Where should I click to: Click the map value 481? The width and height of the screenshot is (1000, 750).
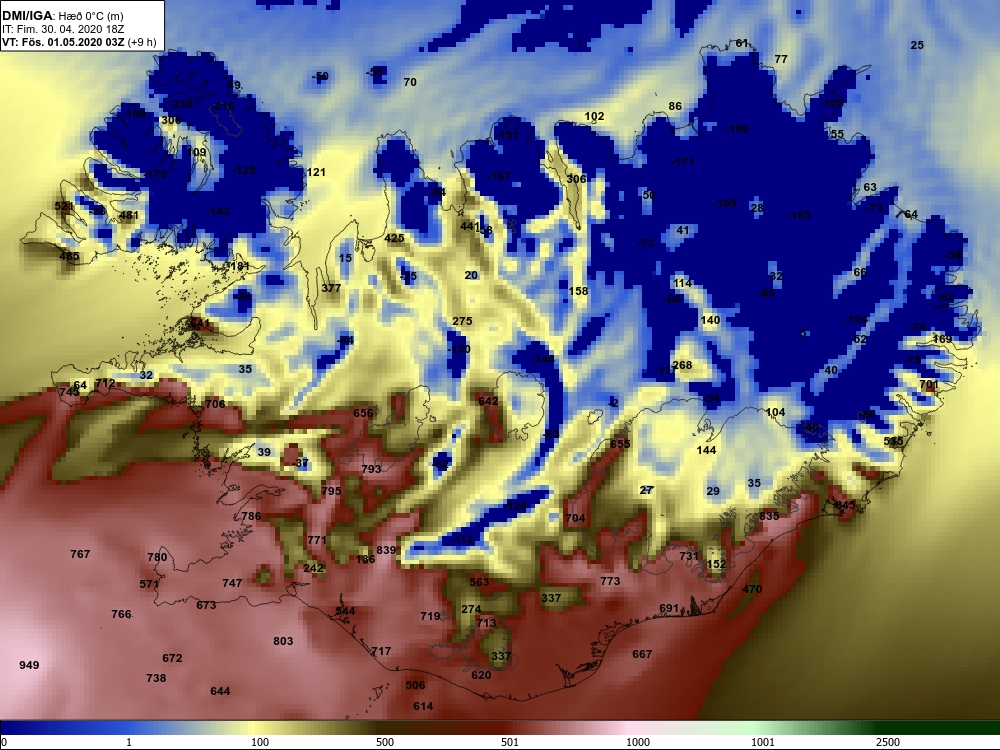[129, 215]
